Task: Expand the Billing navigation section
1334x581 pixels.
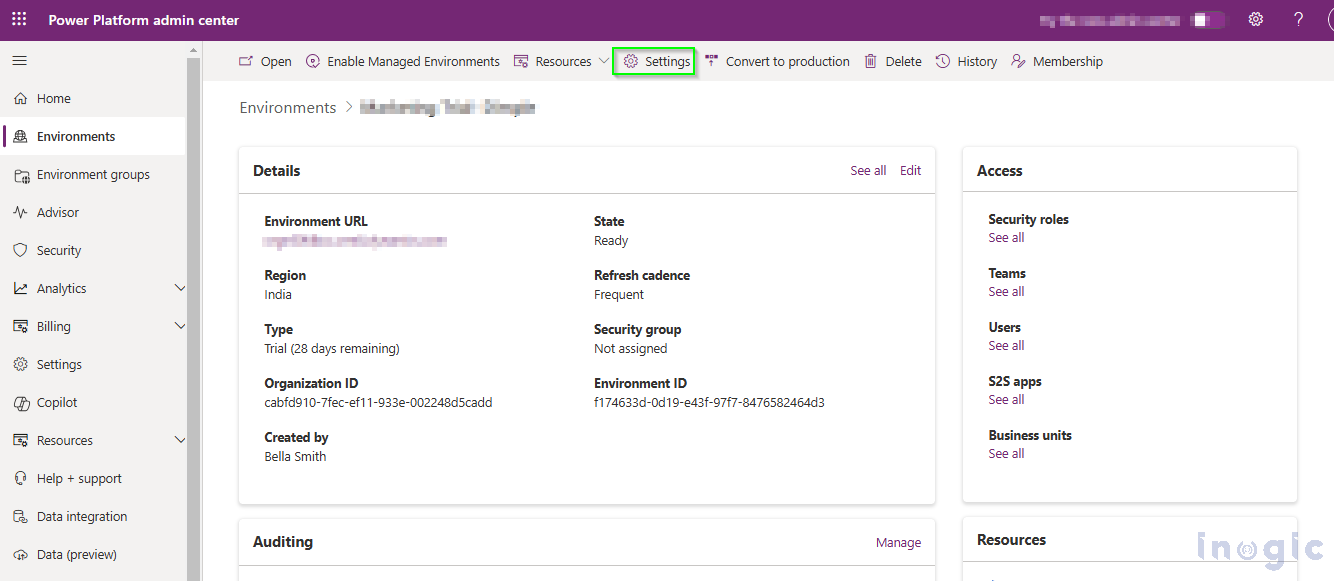Action: (180, 327)
